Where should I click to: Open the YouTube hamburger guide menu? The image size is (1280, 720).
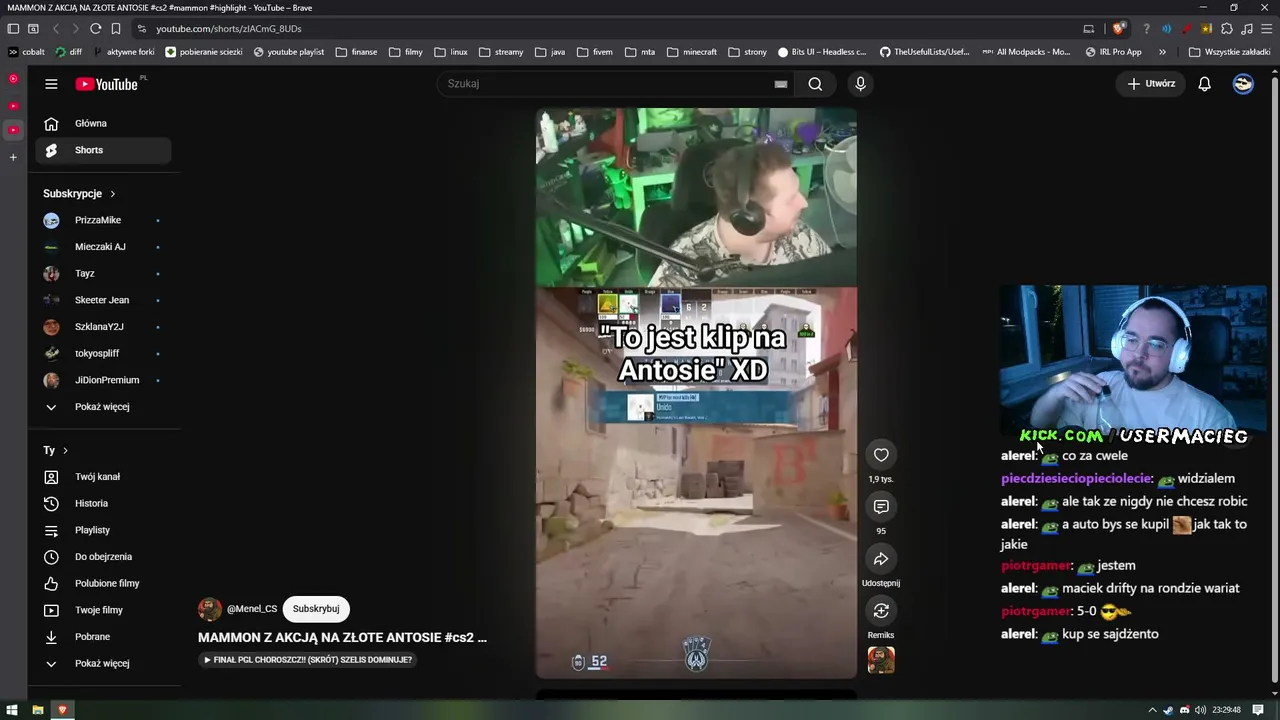(x=51, y=84)
